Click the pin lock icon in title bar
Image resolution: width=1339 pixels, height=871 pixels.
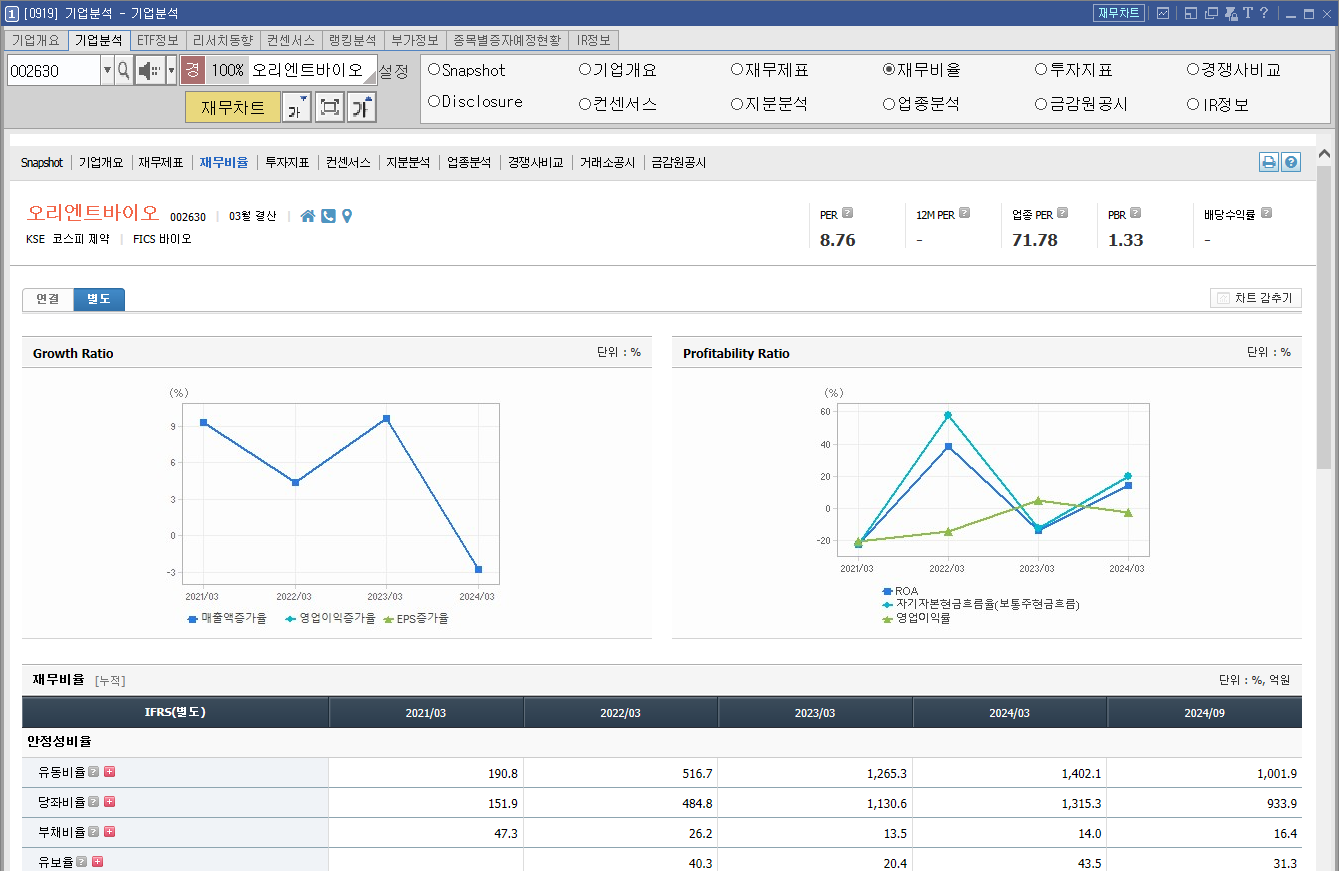(1231, 13)
